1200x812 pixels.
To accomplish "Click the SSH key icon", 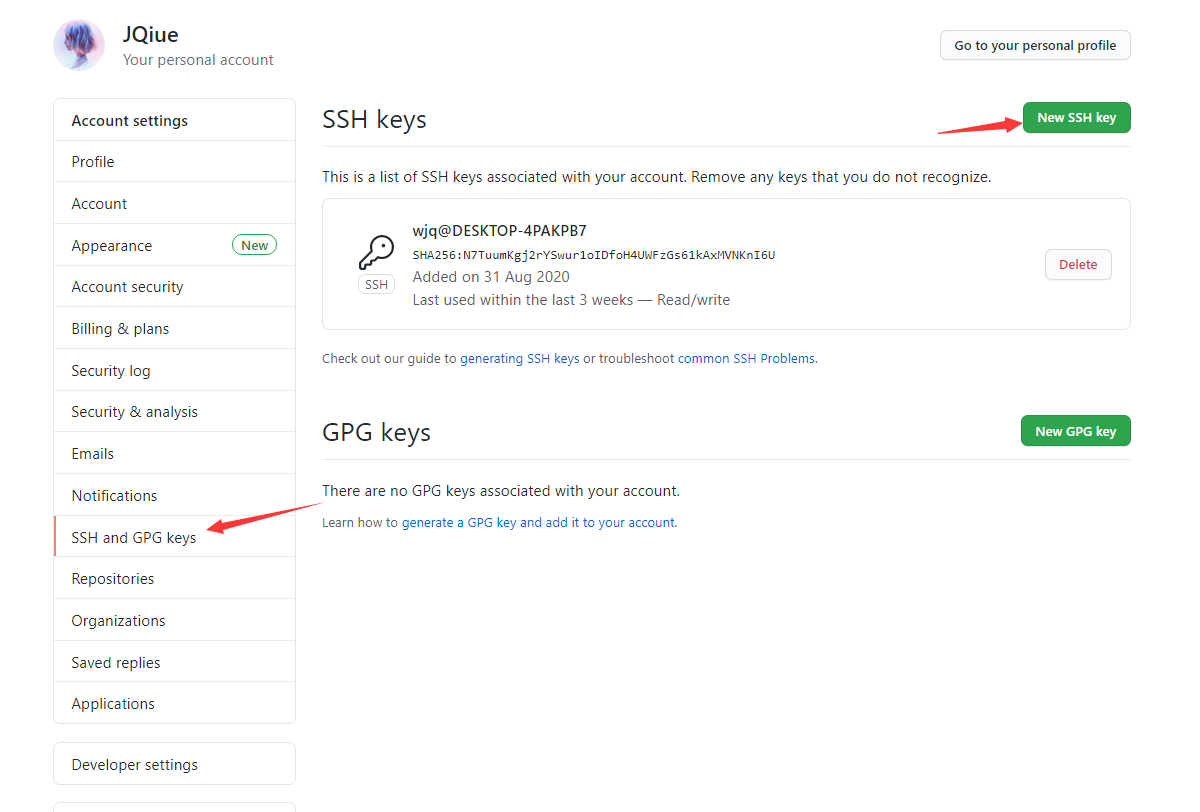I will pos(376,254).
